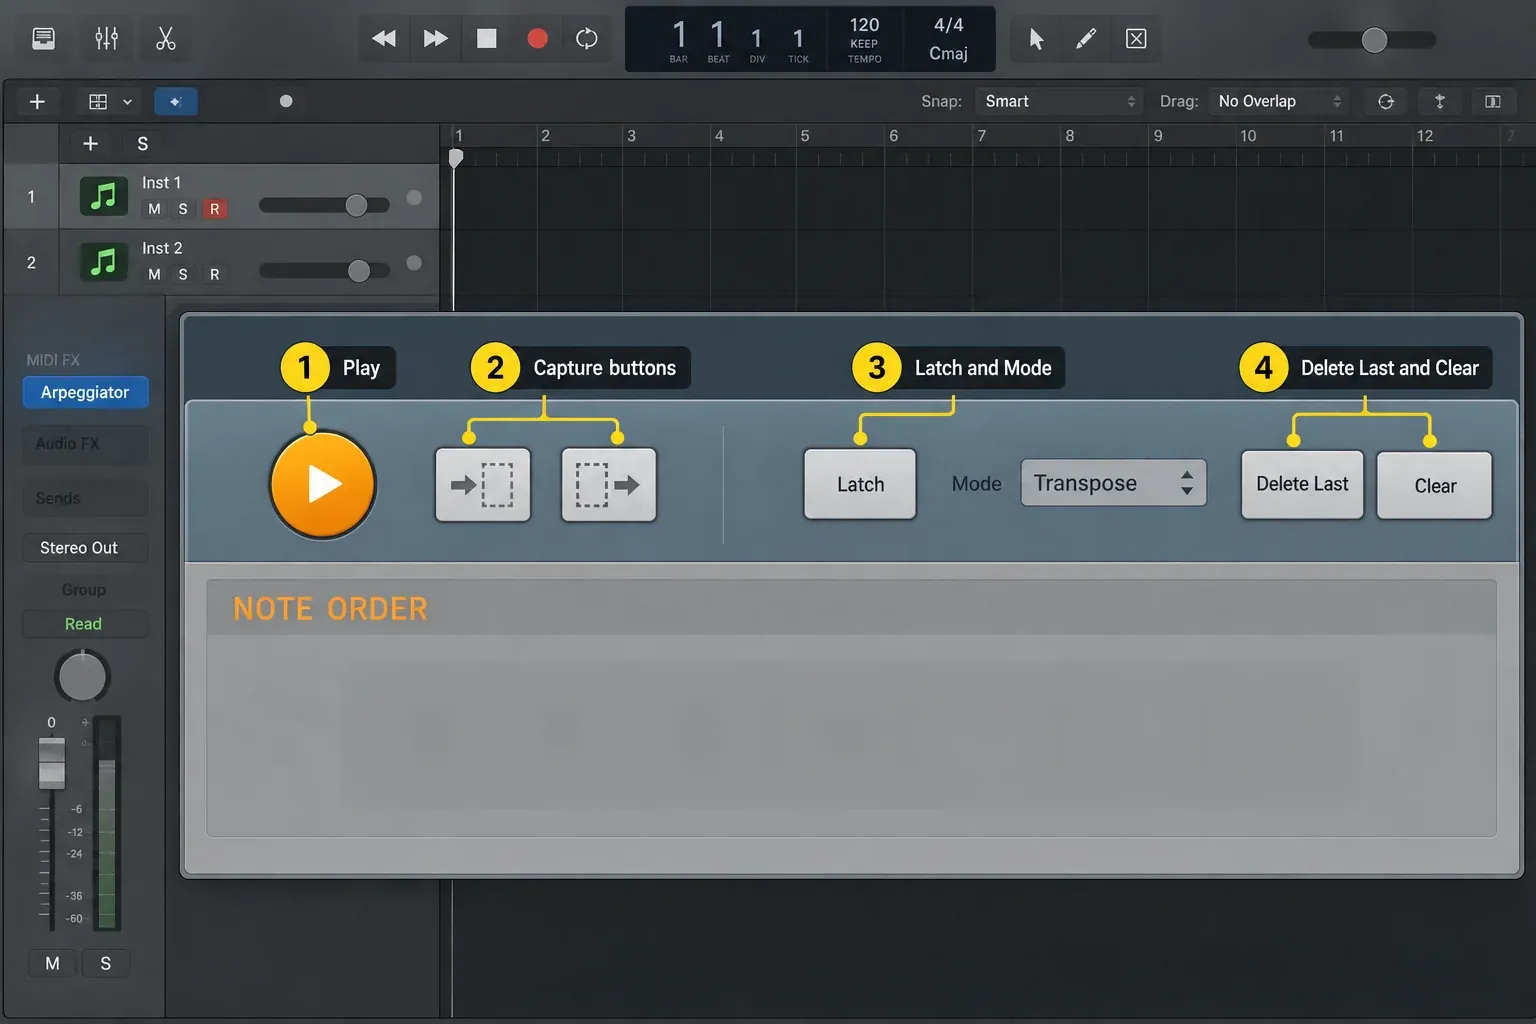Click the round dot toolbar button
Image resolution: width=1536 pixels, height=1024 pixels.
[x=286, y=101]
